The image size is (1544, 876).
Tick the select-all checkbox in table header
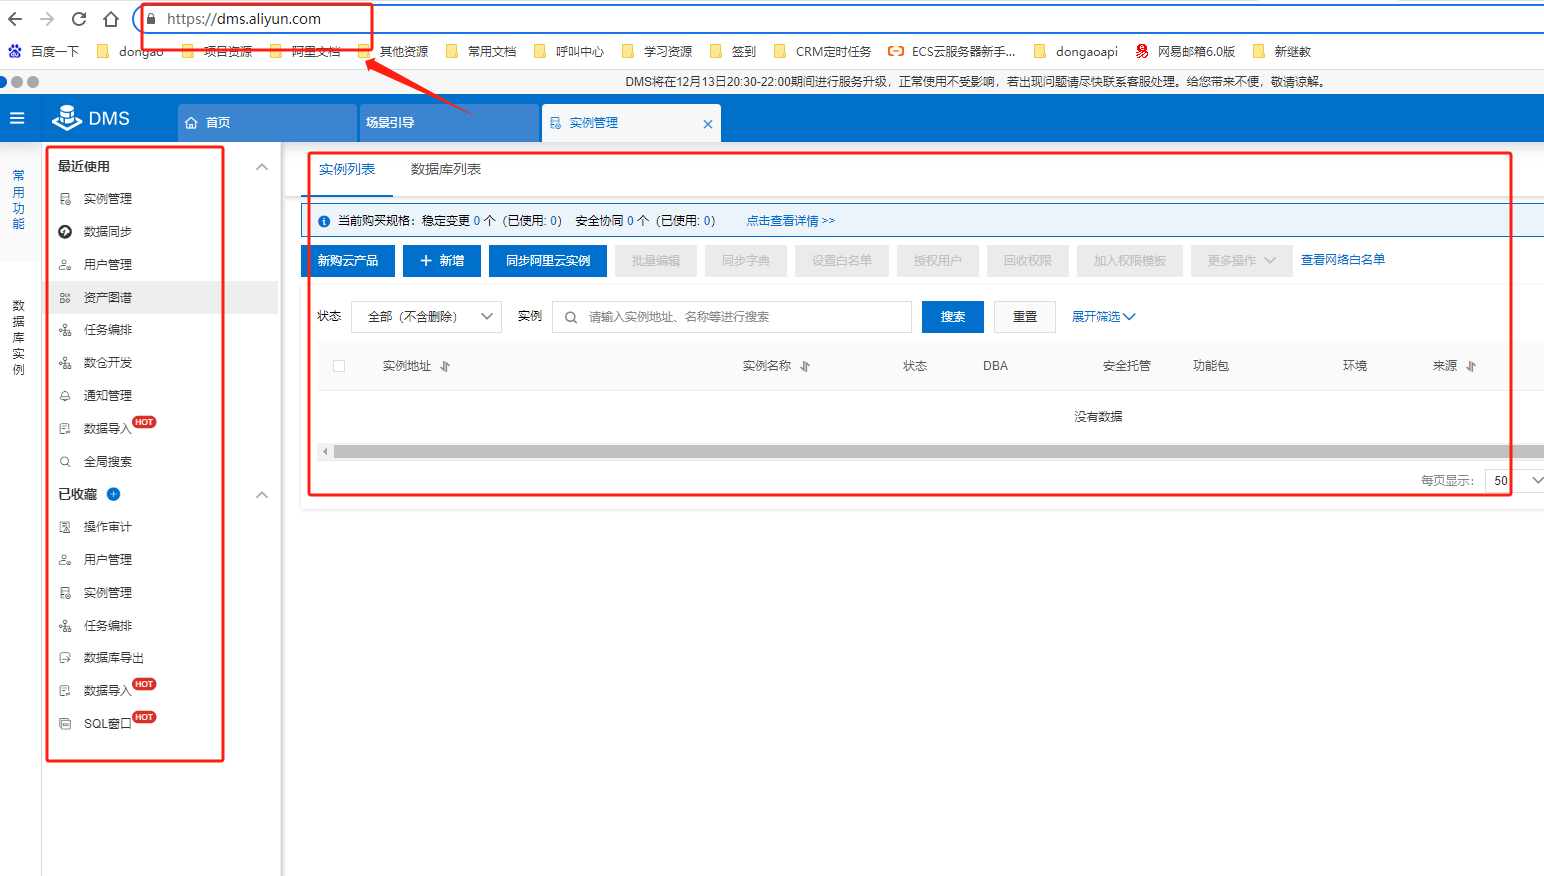tap(339, 366)
